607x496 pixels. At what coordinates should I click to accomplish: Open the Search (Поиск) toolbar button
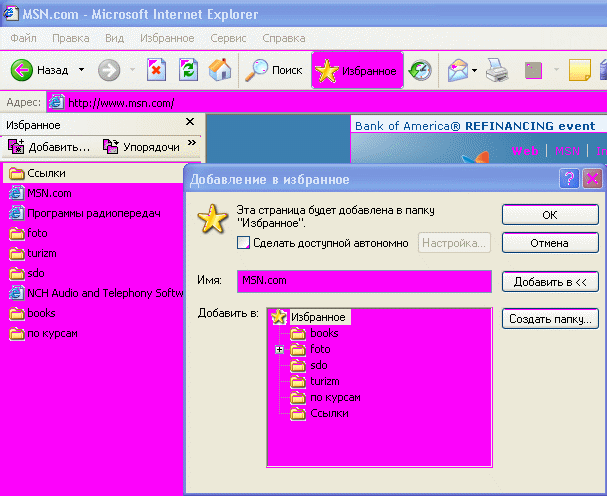(276, 70)
